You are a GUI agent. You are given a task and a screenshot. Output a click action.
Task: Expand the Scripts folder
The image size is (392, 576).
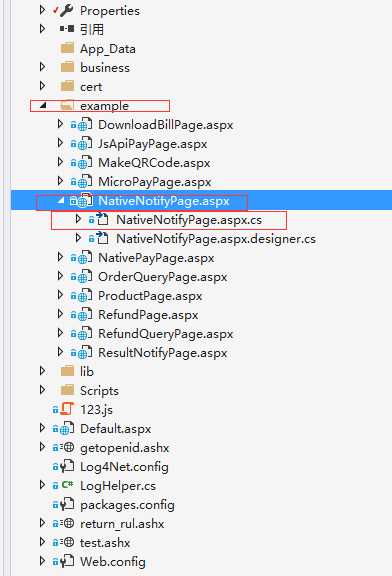coord(43,390)
